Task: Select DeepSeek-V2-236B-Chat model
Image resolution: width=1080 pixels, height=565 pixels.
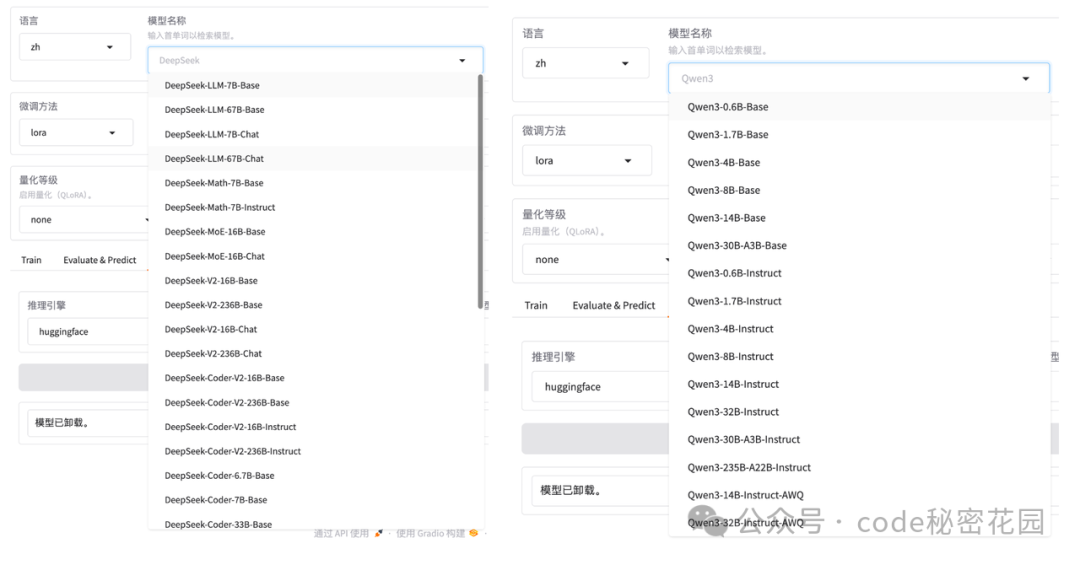Action: (313, 353)
